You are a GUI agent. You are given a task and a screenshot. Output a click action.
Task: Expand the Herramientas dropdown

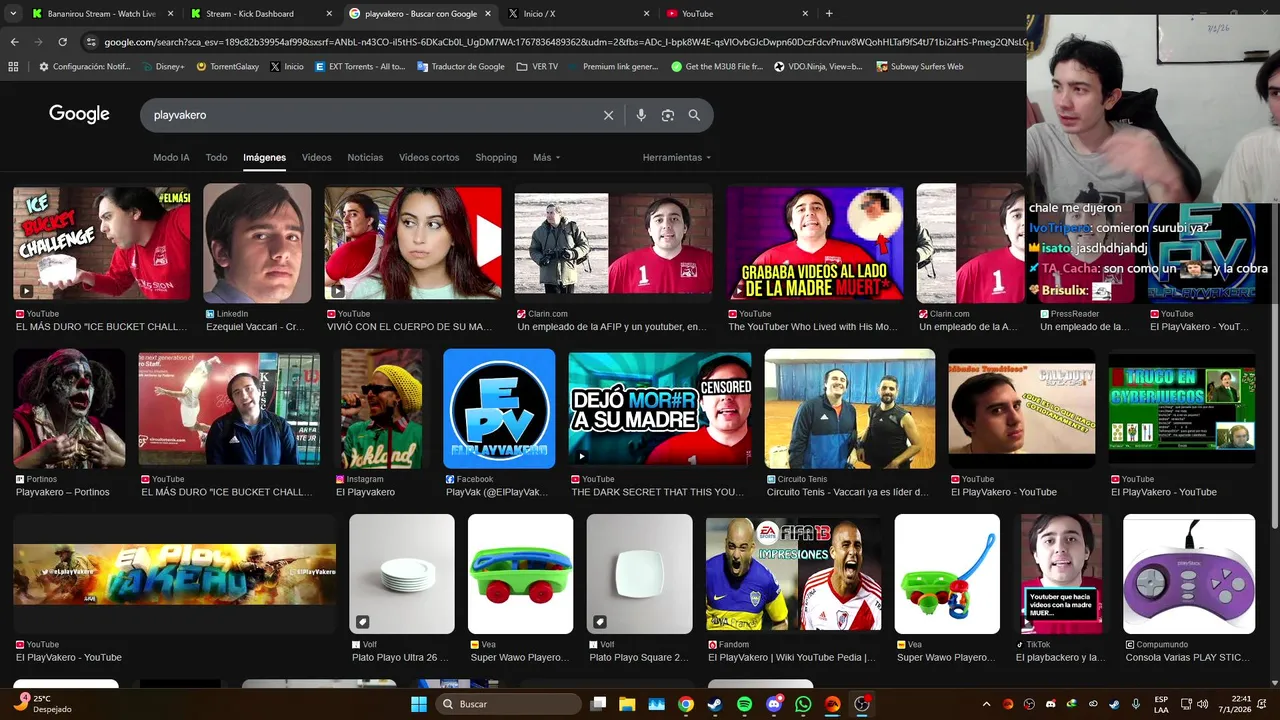pyautogui.click(x=677, y=157)
